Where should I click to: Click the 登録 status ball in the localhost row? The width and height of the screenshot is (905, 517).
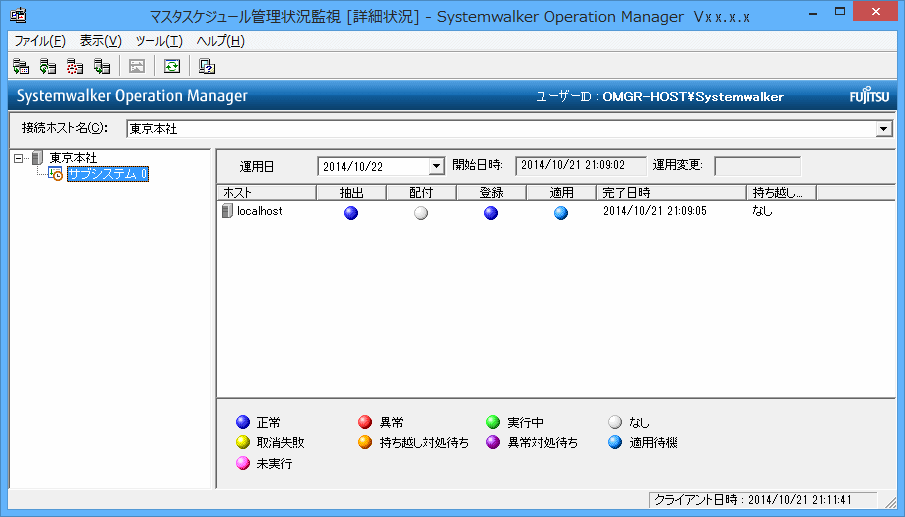tap(491, 213)
